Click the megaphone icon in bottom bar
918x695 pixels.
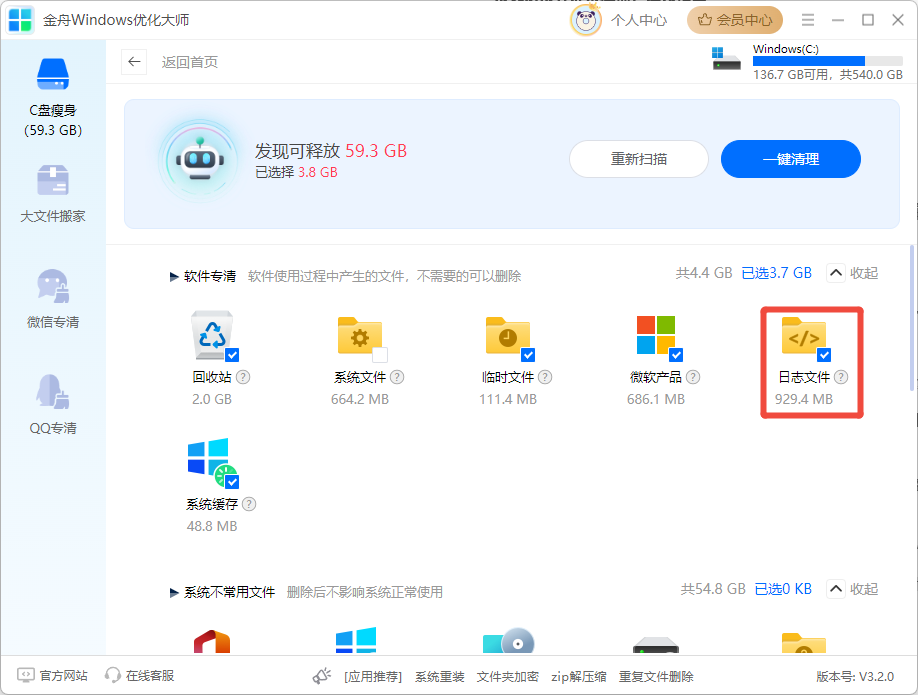[x=321, y=676]
